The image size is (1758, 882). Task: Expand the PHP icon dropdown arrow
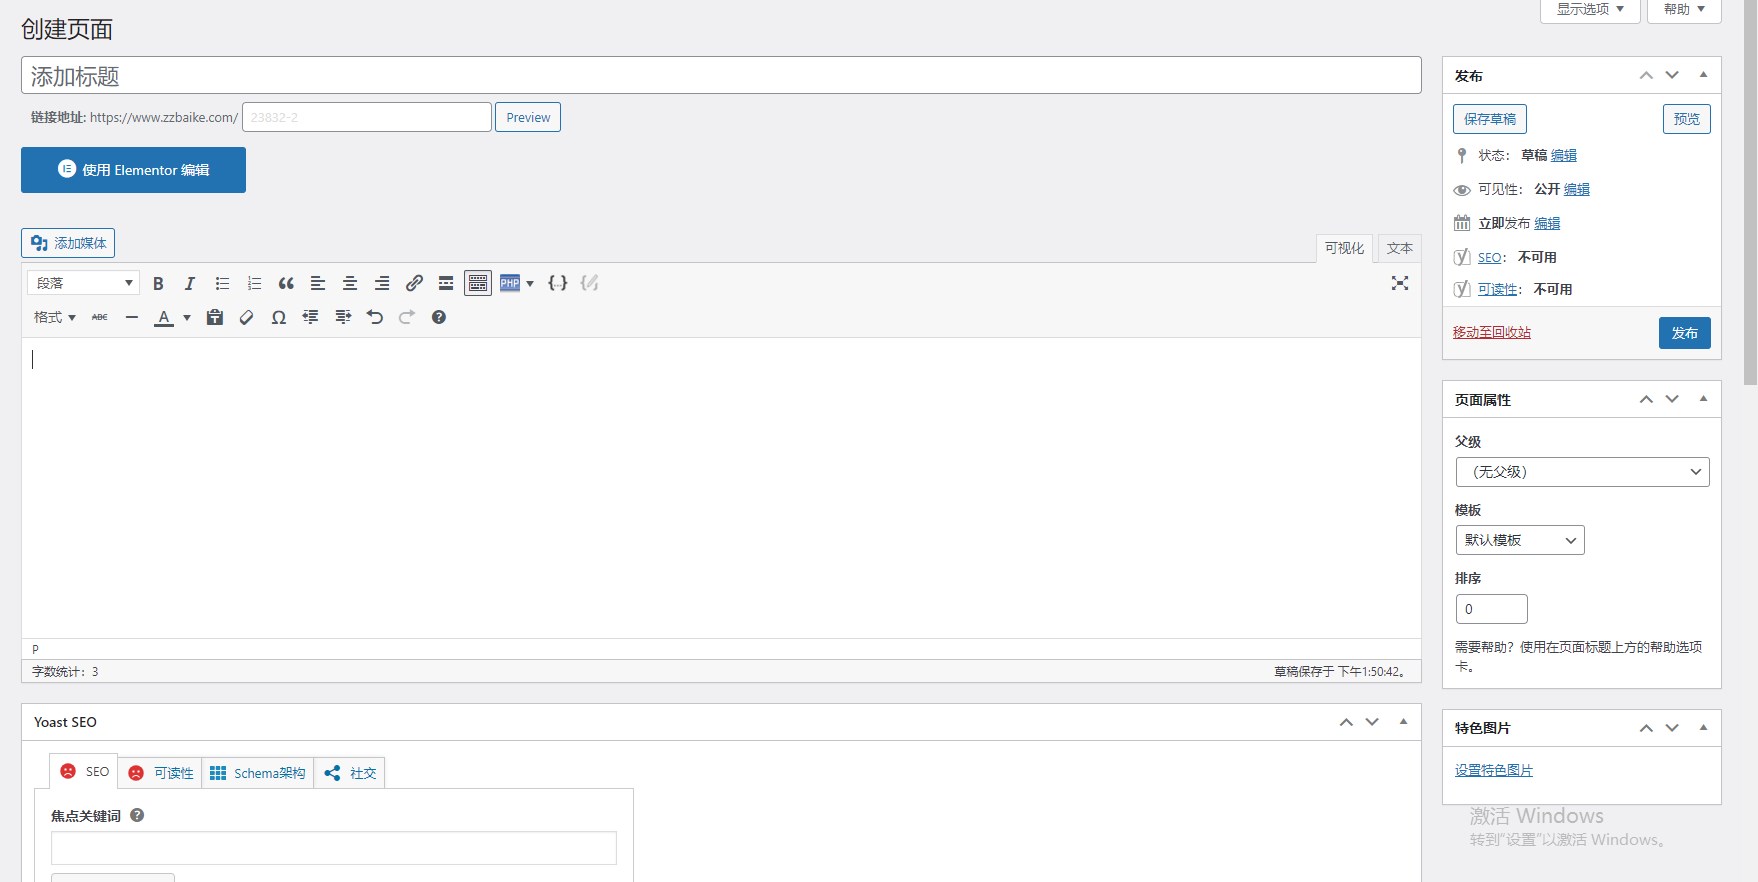pos(530,284)
